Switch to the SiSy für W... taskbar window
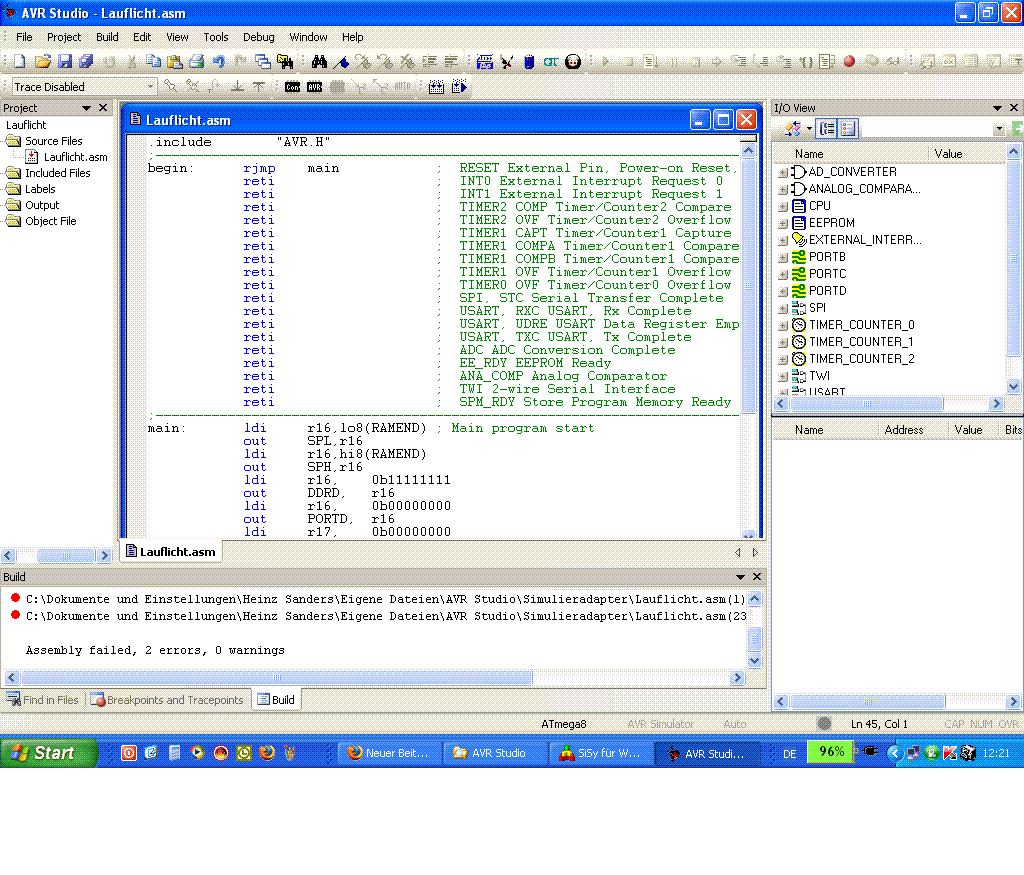This screenshot has height=875, width=1024. tap(599, 753)
